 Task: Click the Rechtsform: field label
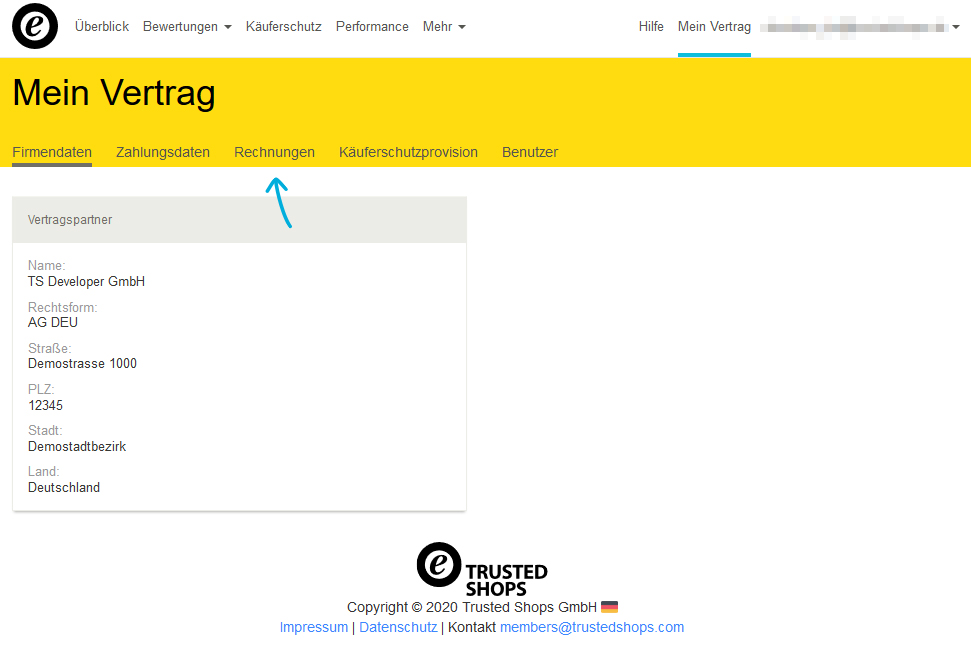pyautogui.click(x=63, y=307)
